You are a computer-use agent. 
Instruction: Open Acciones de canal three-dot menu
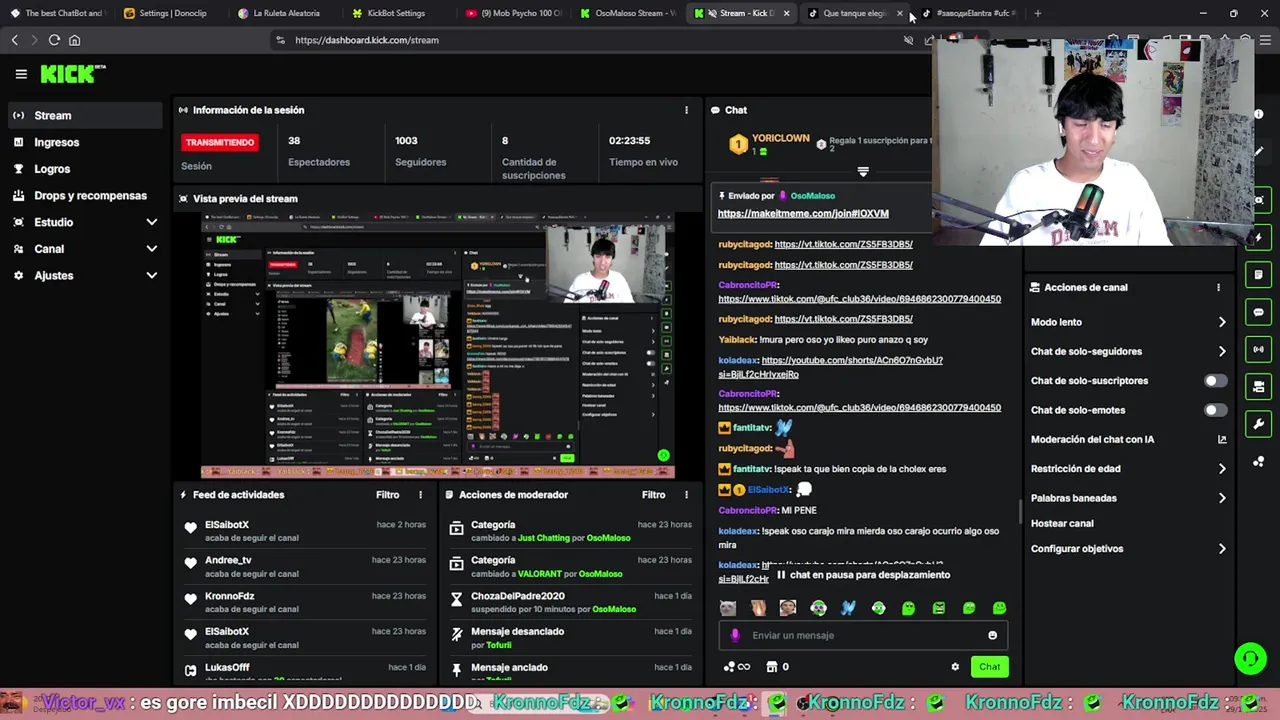pos(1218,287)
